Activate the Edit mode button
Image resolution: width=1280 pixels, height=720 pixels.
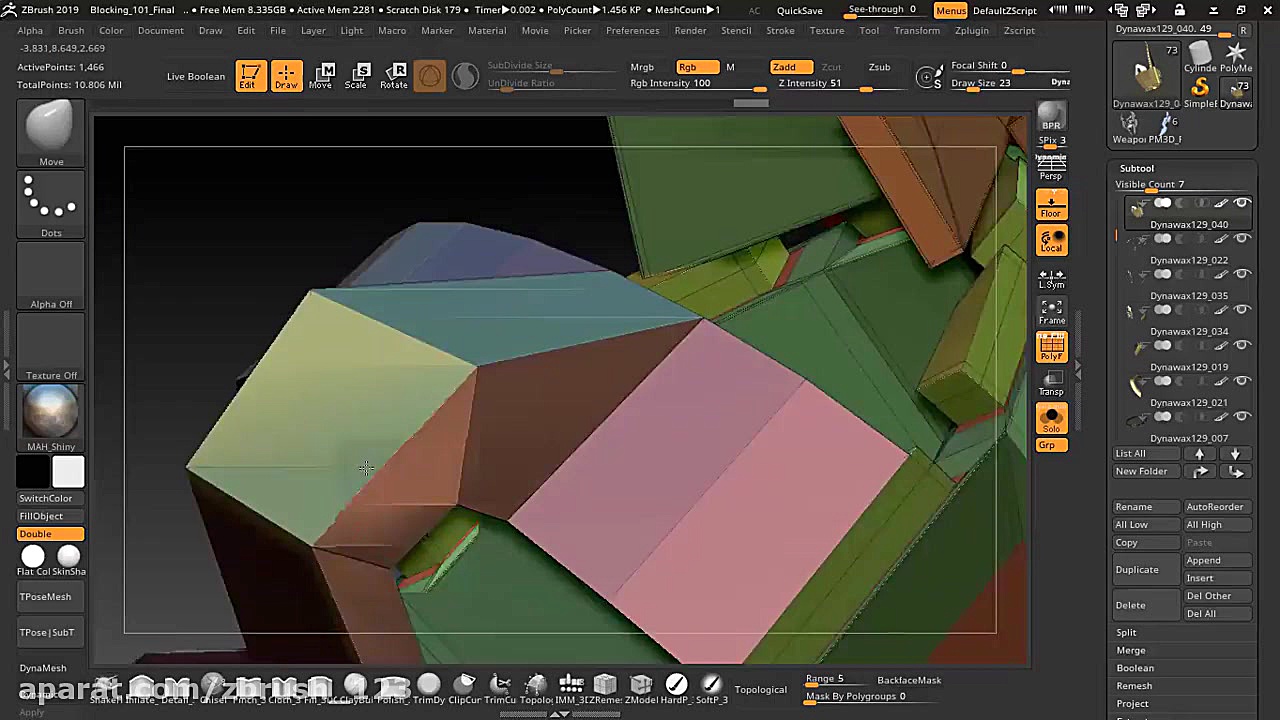[249, 76]
